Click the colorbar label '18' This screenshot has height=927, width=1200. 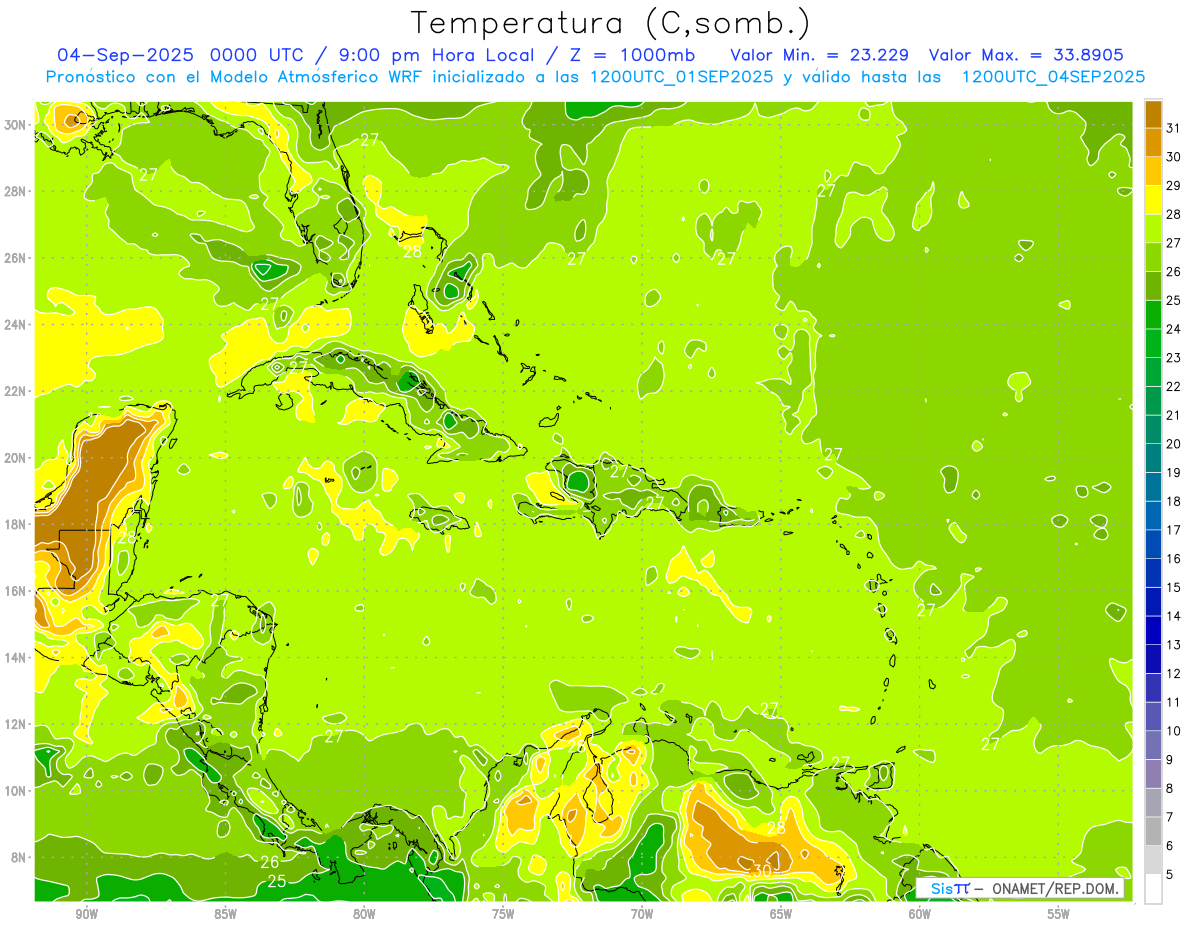[x=1174, y=501]
